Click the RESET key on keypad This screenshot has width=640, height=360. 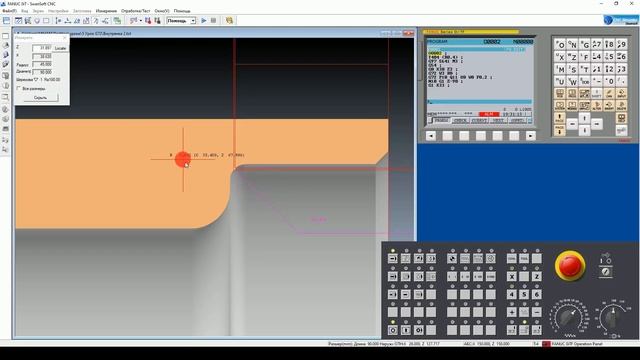coord(622,130)
